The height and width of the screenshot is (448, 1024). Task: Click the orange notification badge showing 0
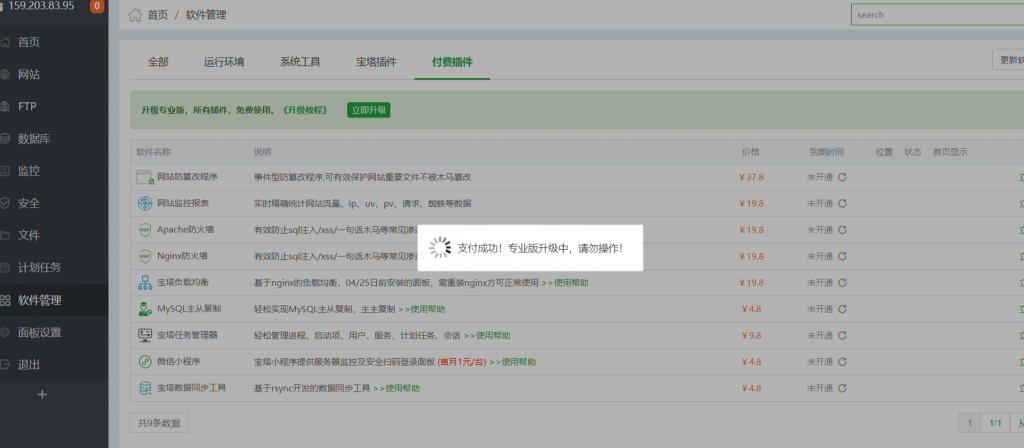tap(97, 6)
